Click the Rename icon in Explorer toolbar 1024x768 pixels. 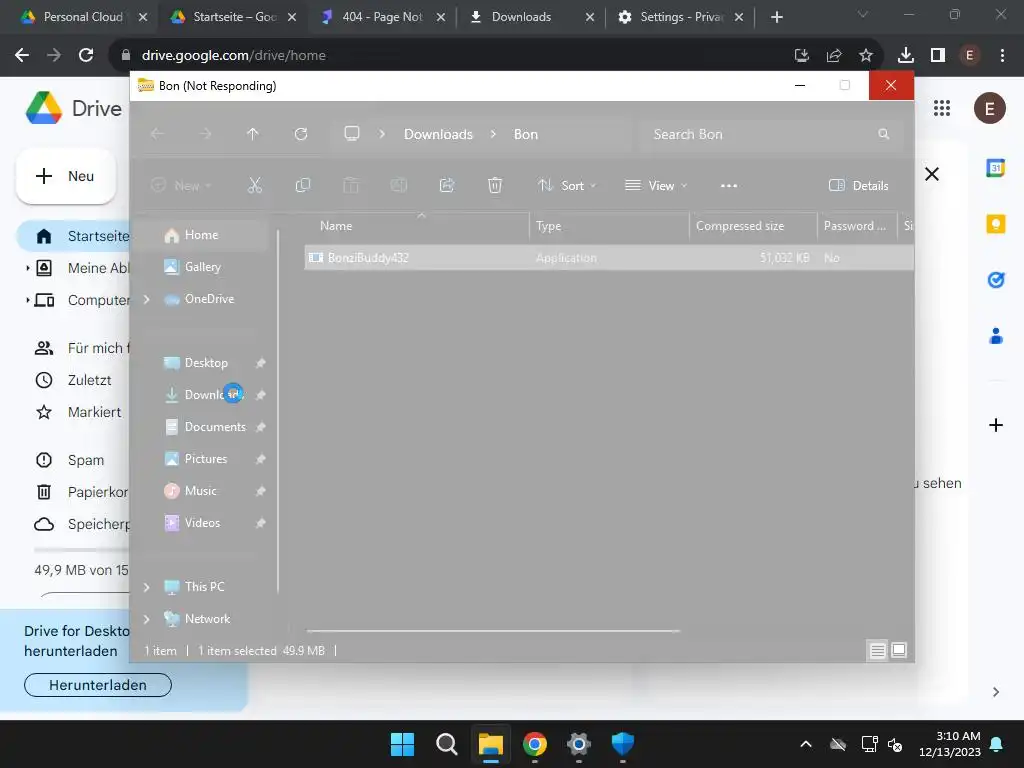[399, 185]
